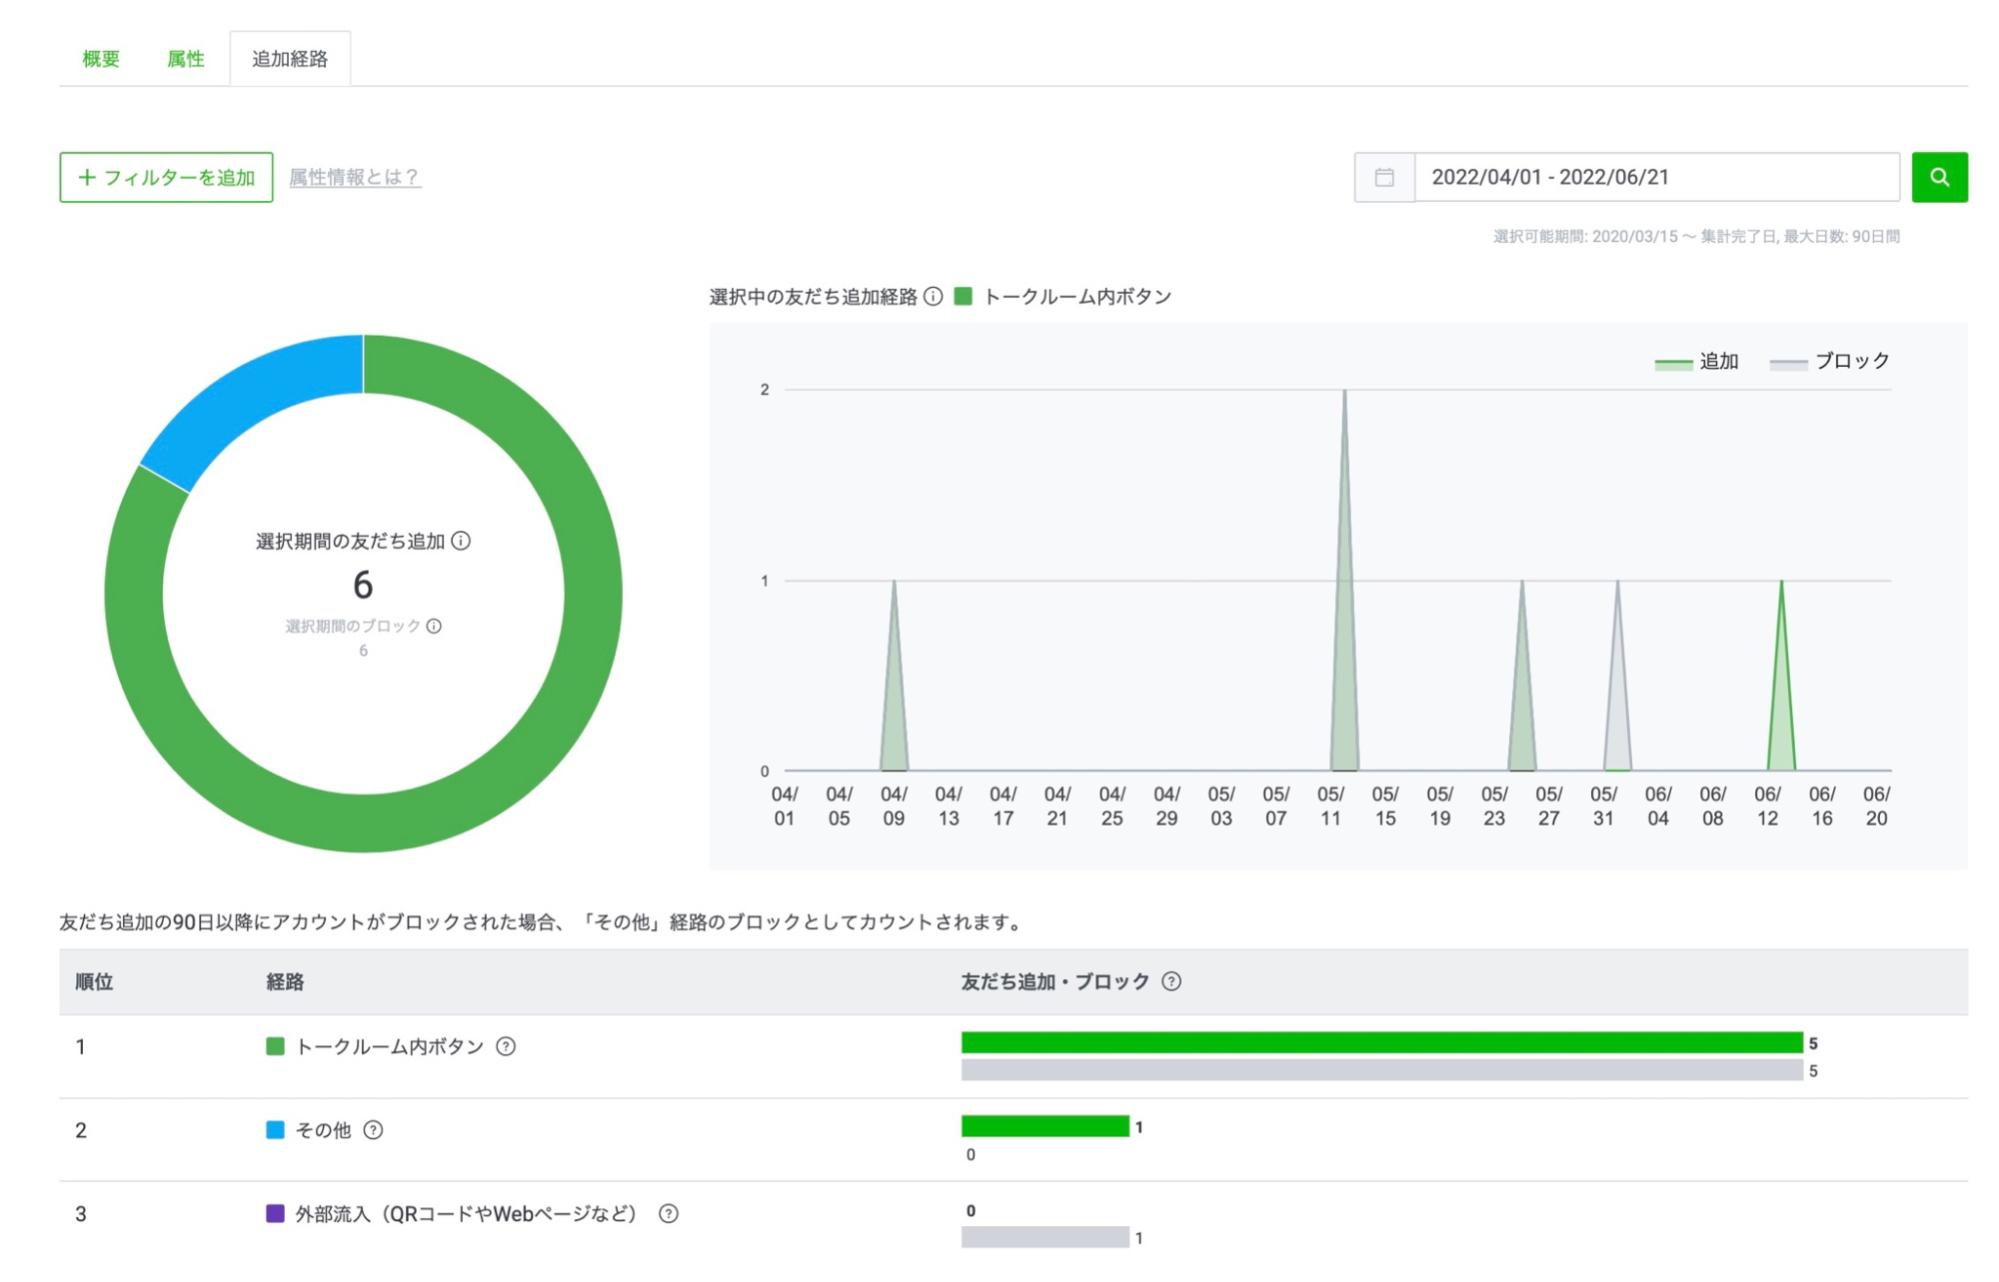The image size is (1999, 1282).
Task: Click the help icon next to その他 row
Action: [x=374, y=1131]
